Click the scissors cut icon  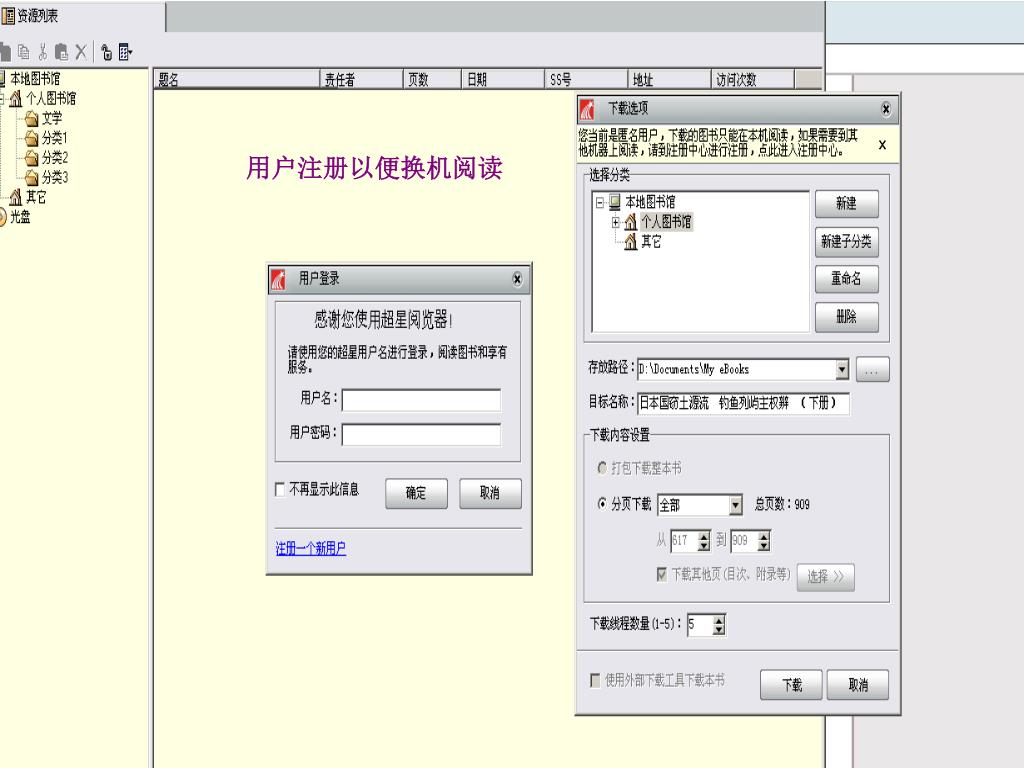pos(43,51)
